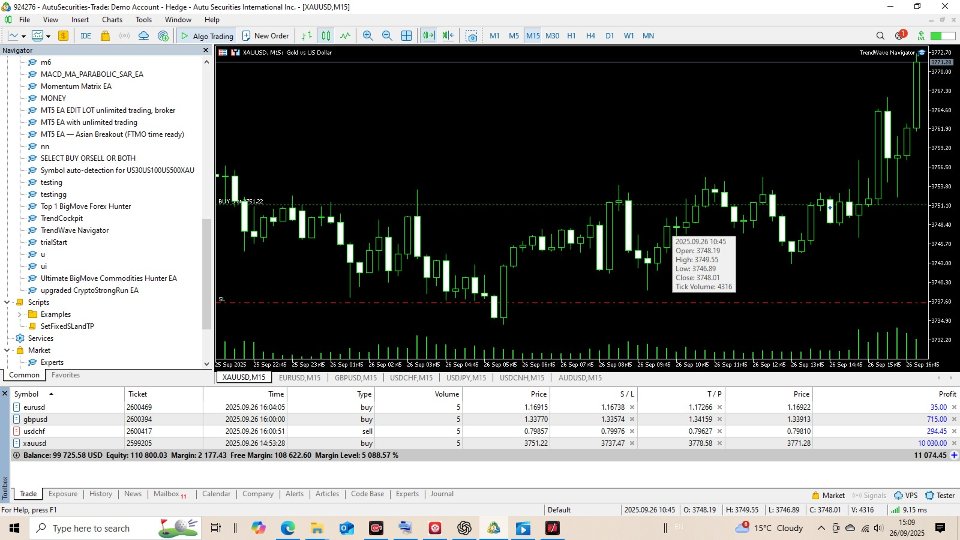
Task: Open ChatGPT from the taskbar
Action: pos(464,528)
